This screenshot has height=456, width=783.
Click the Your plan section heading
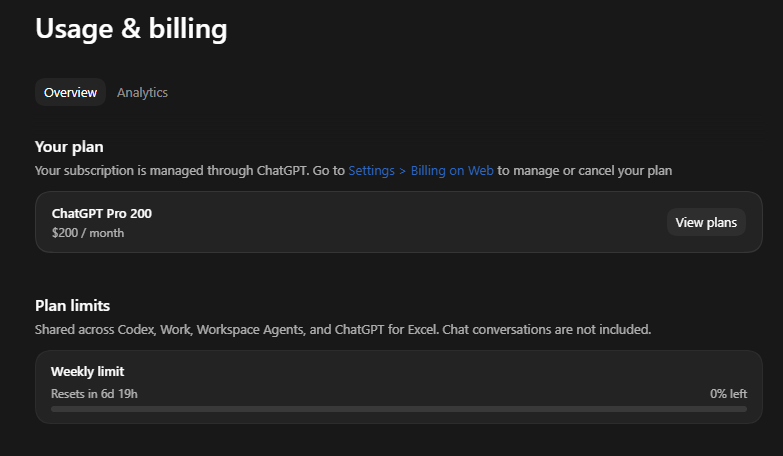pyautogui.click(x=69, y=147)
